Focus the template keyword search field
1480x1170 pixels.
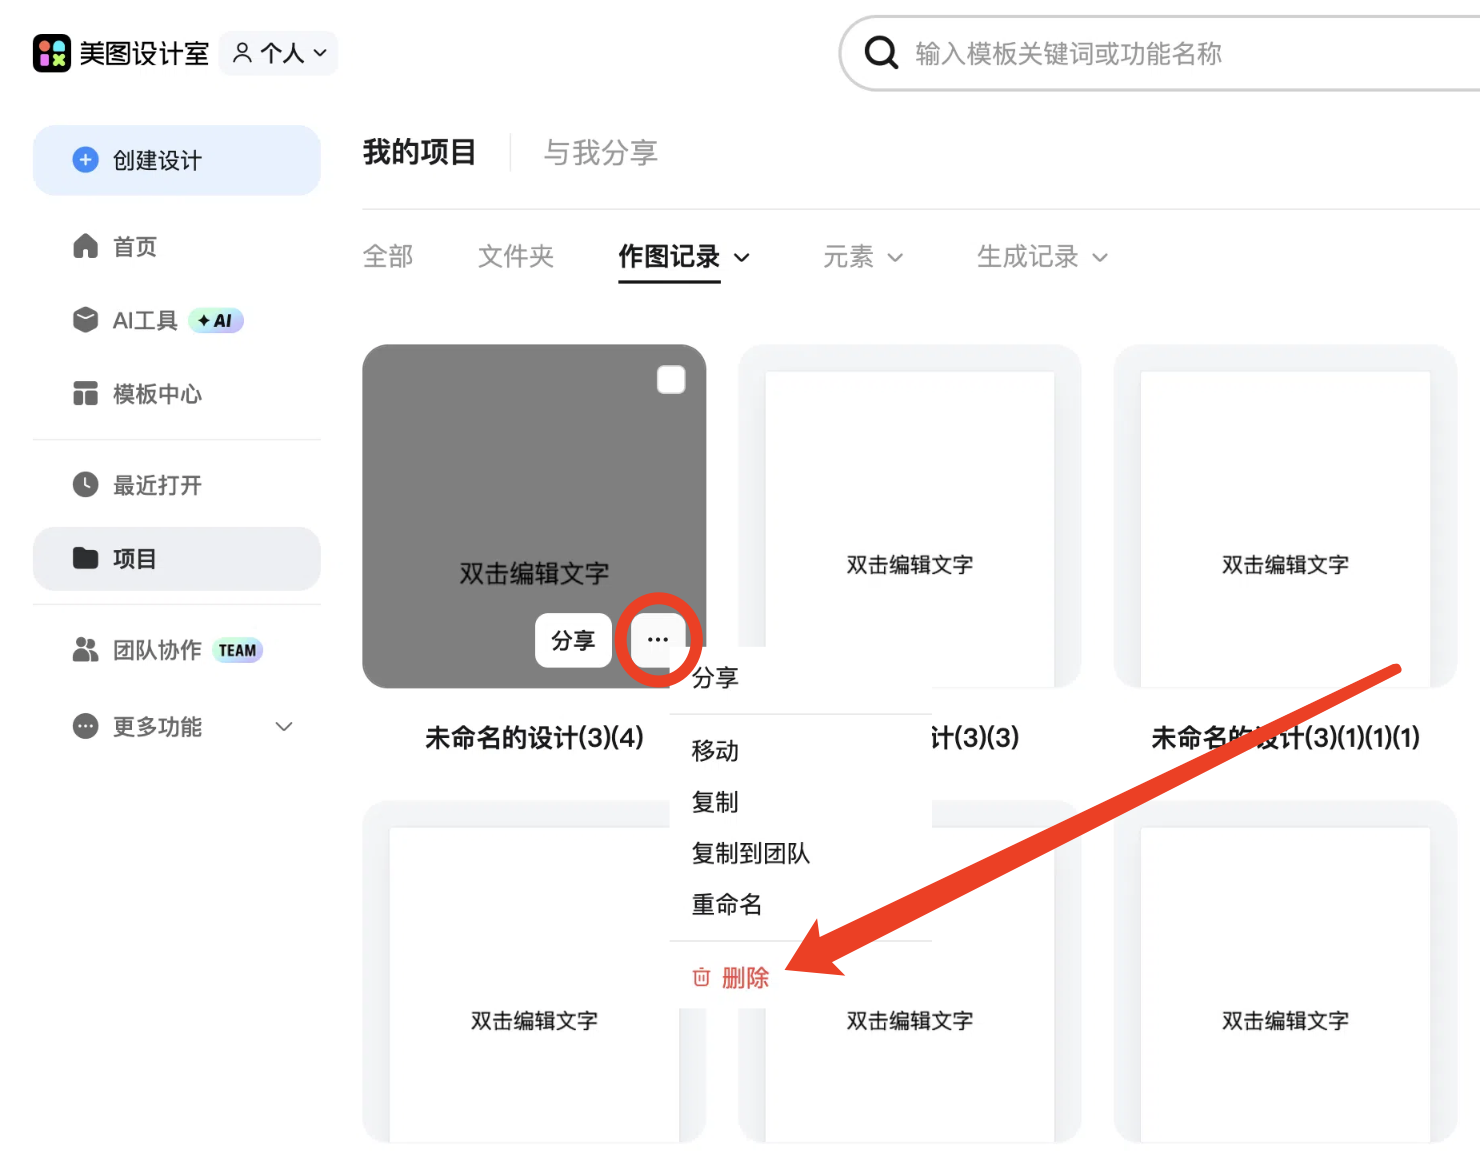(1150, 54)
